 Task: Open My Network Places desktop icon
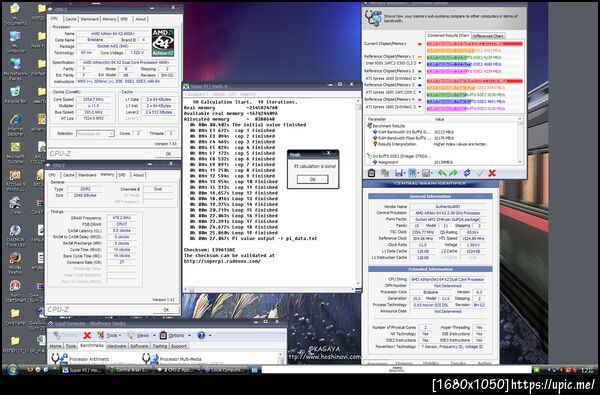(15, 69)
